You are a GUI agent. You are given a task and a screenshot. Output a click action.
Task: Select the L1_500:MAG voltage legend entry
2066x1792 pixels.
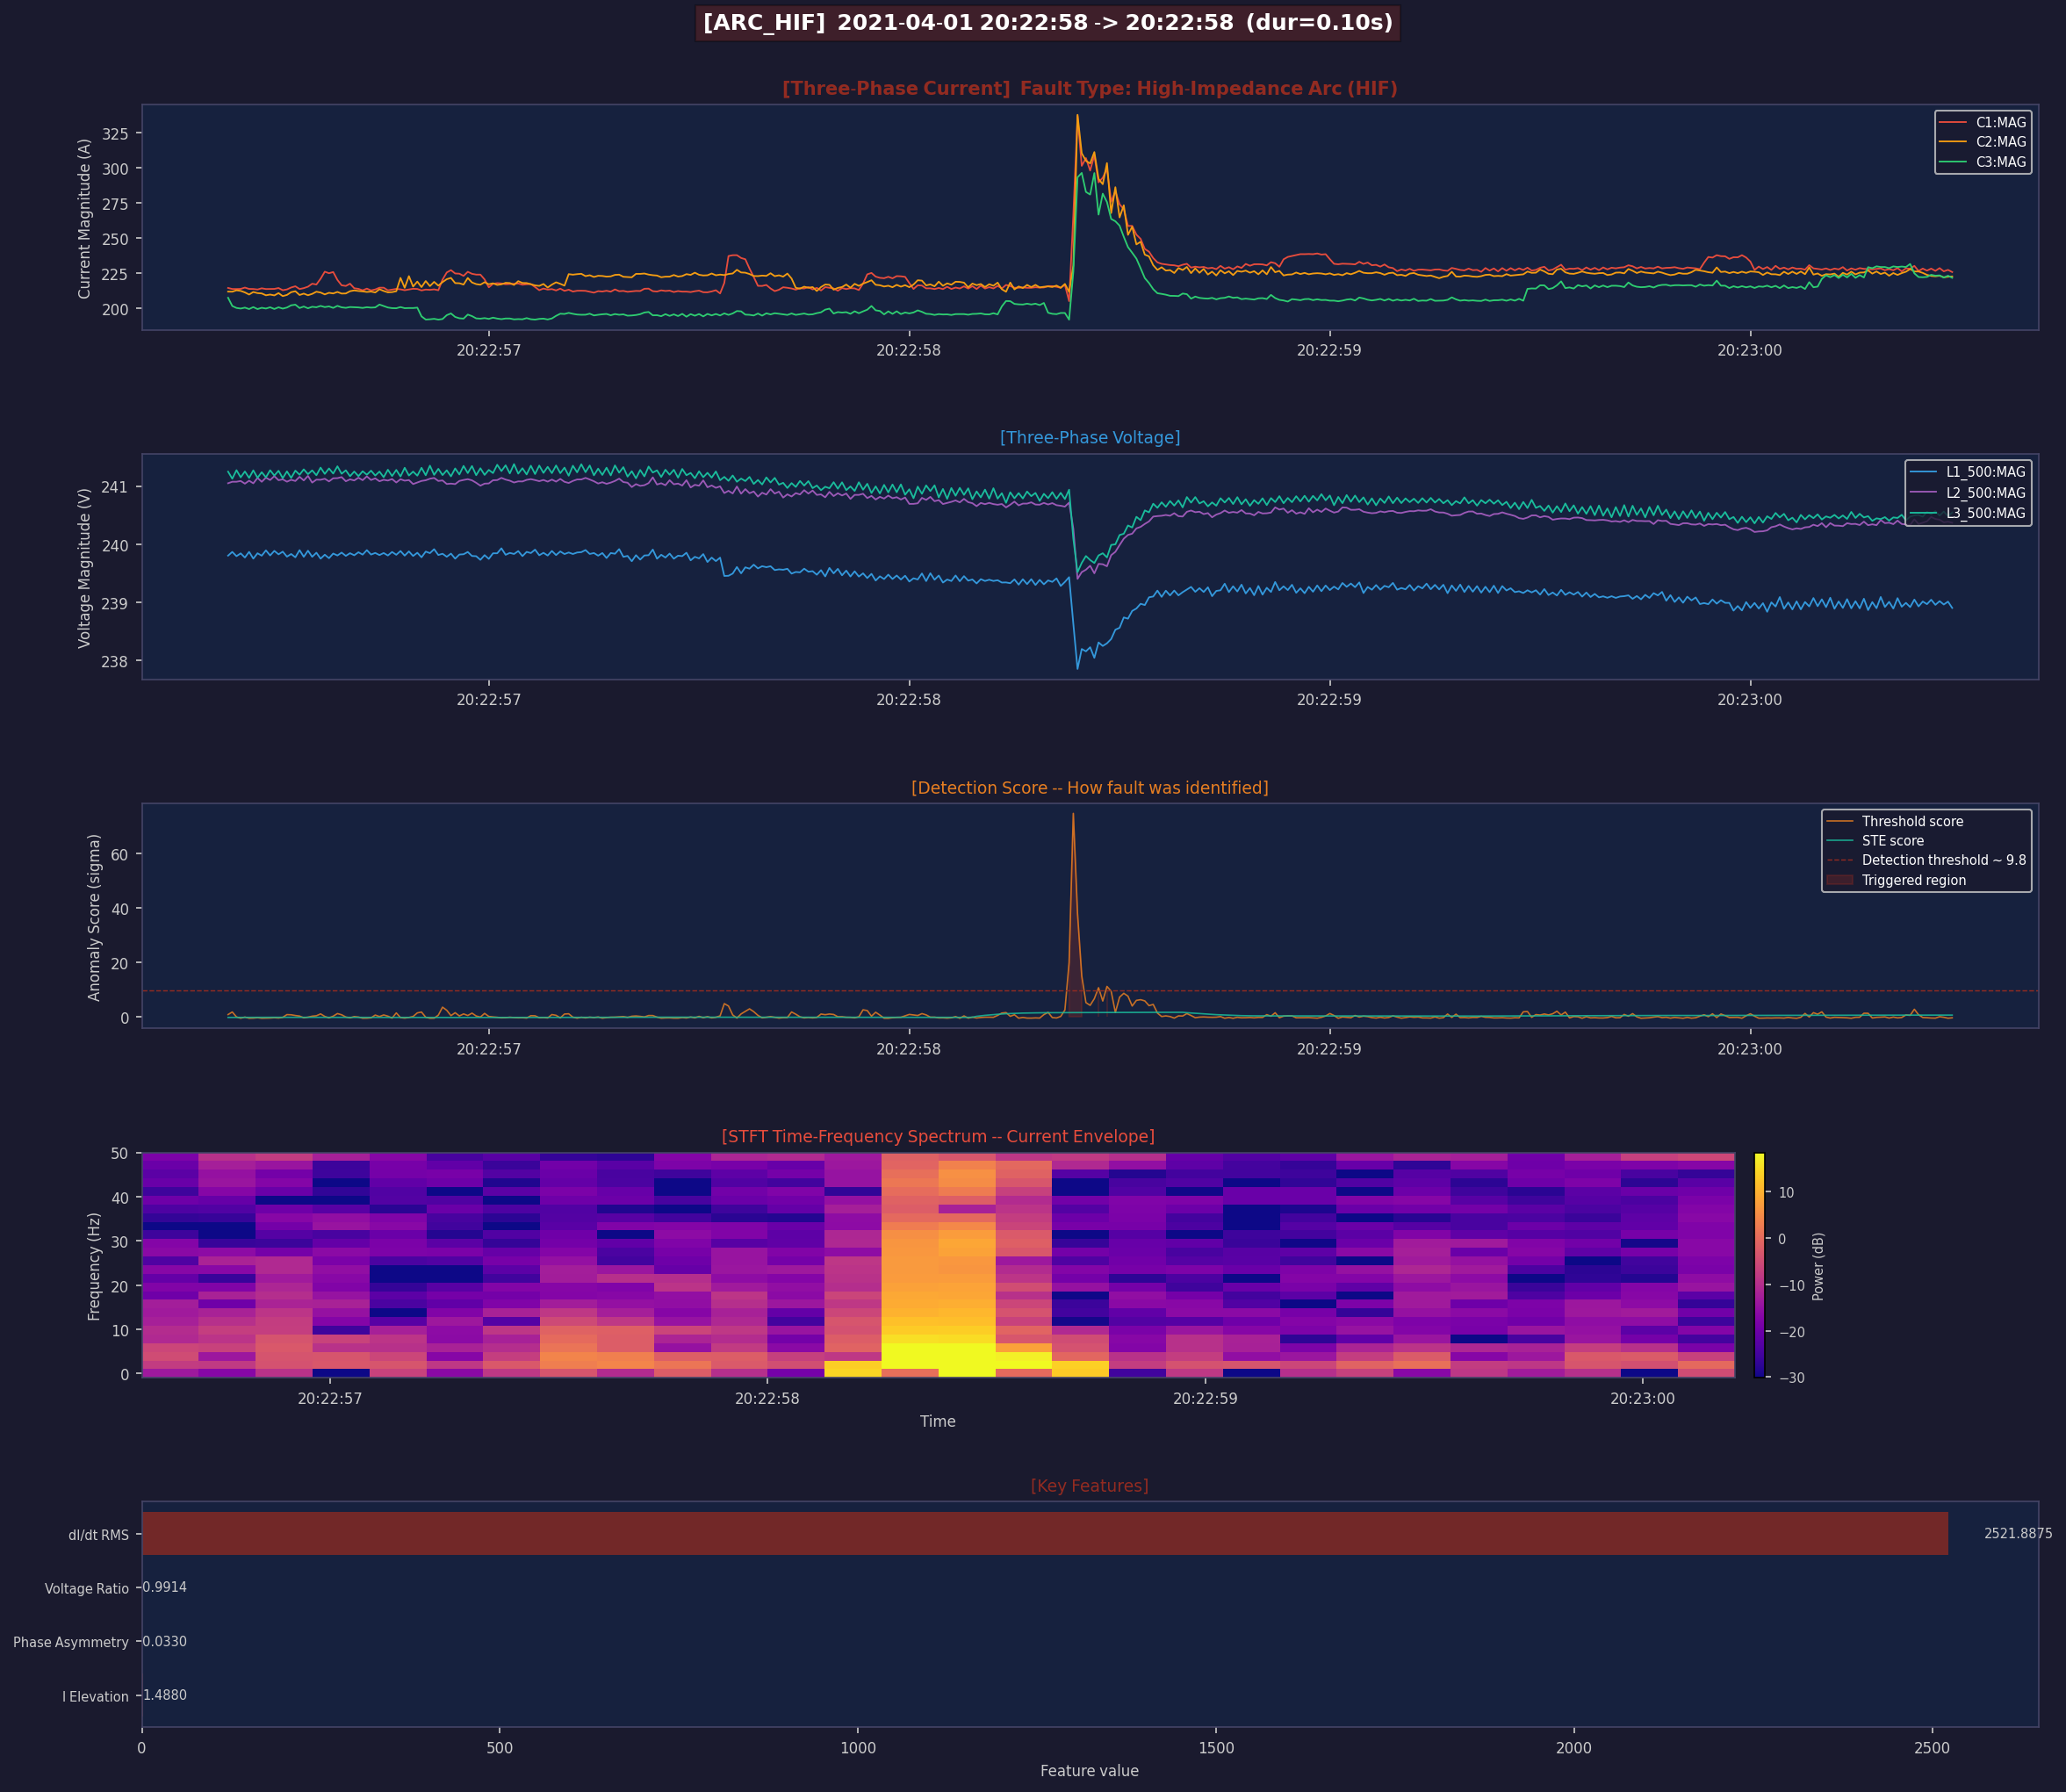(1985, 472)
